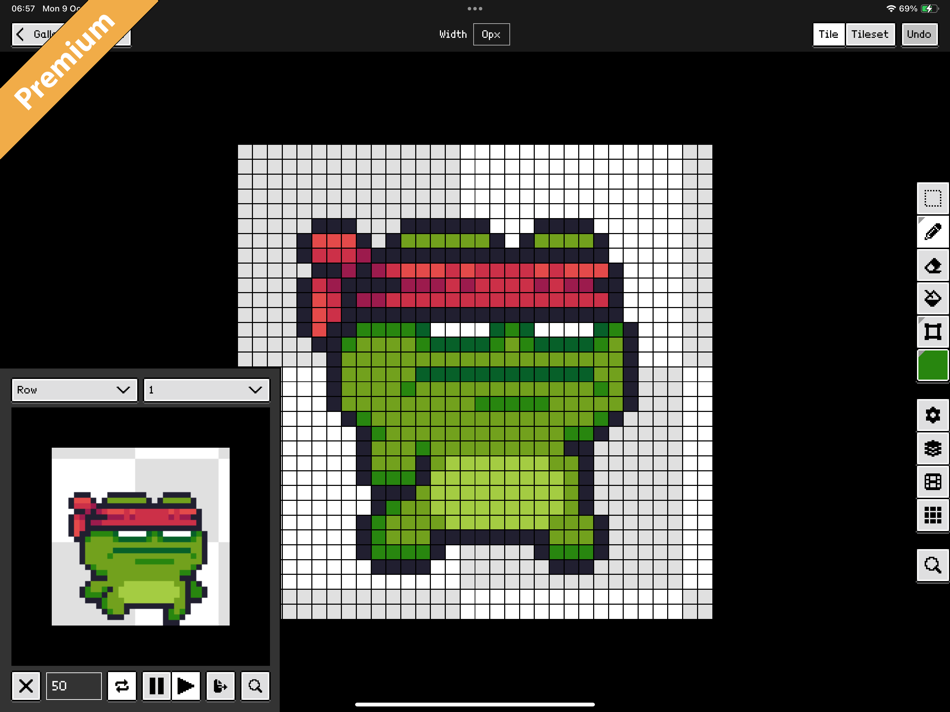This screenshot has height=712, width=950.
Task: Click the frog animation preview thumbnail
Action: tap(141, 537)
